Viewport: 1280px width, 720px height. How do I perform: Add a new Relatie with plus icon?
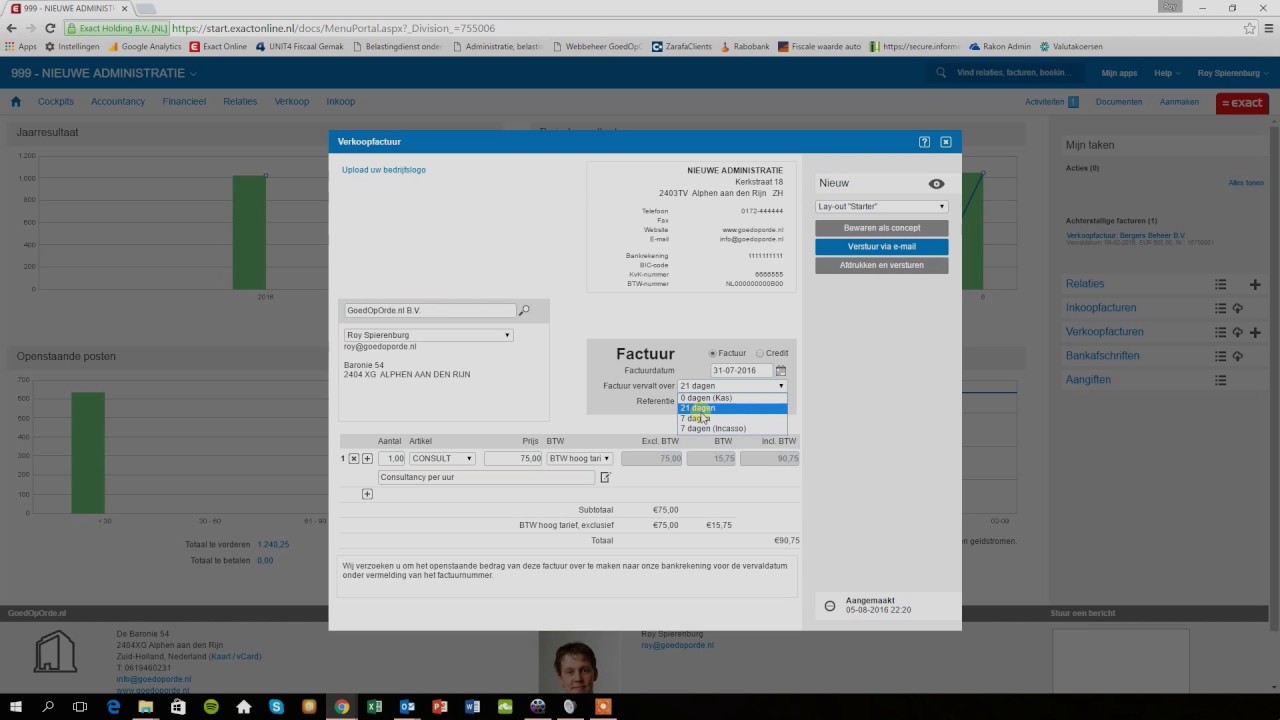pyautogui.click(x=1255, y=284)
